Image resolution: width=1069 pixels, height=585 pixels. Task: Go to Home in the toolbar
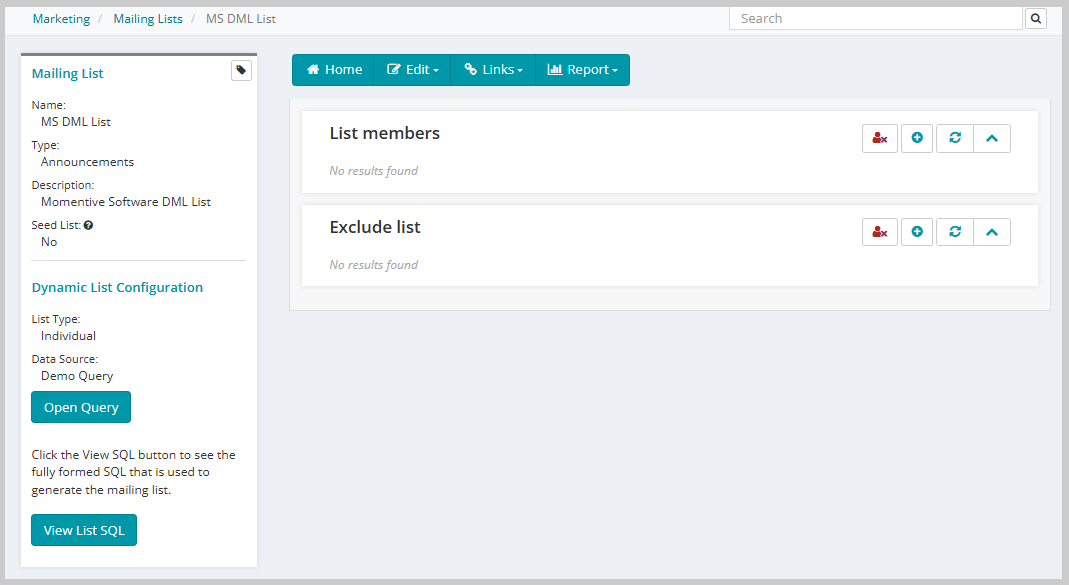tap(333, 70)
